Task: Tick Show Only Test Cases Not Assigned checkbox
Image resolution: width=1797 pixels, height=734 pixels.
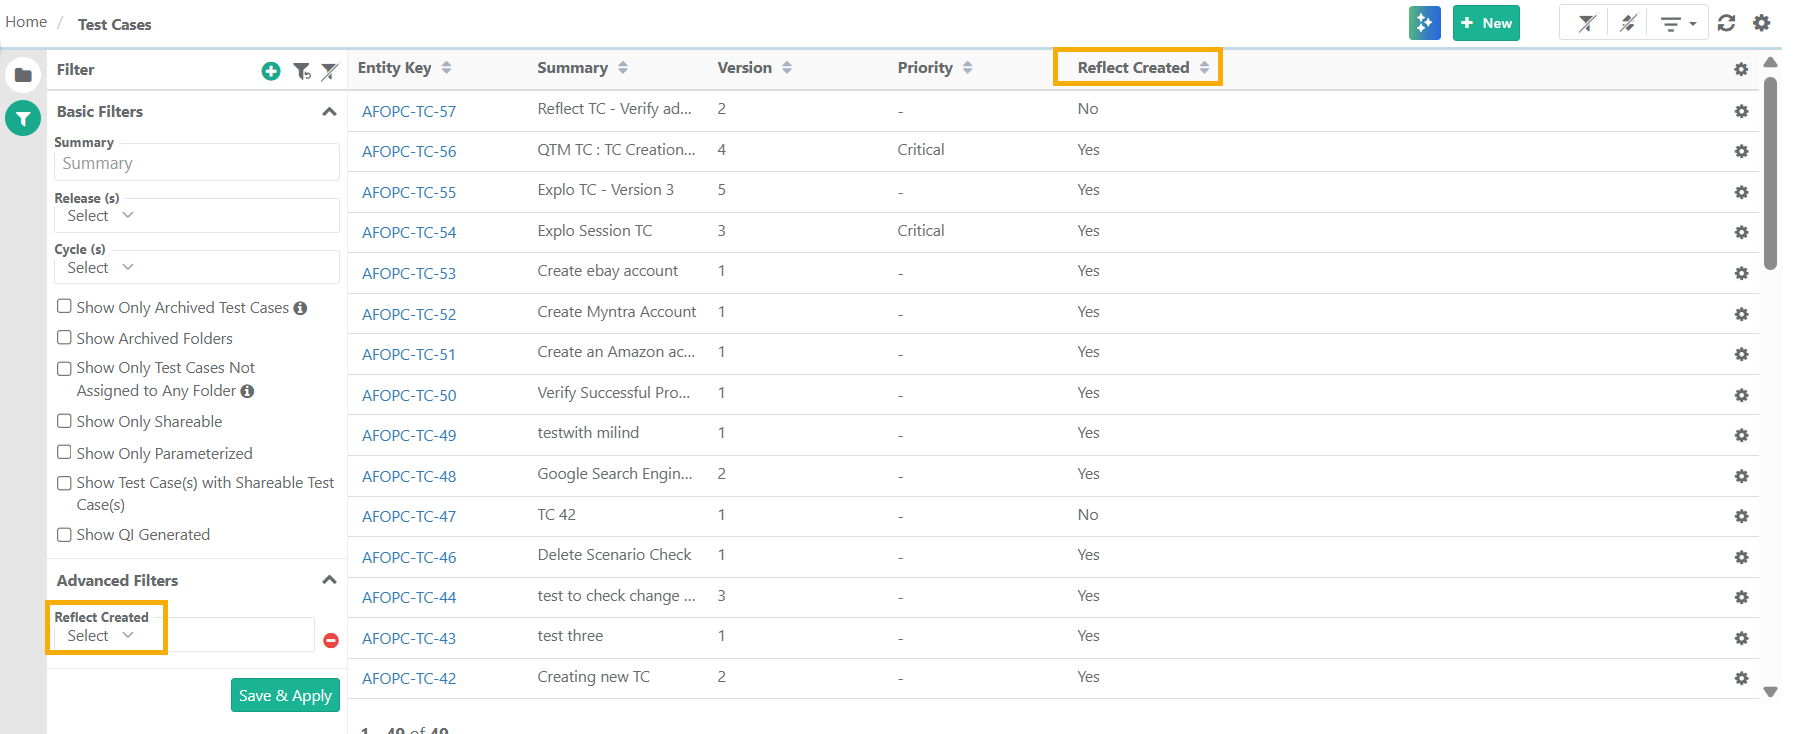Action: click(64, 368)
